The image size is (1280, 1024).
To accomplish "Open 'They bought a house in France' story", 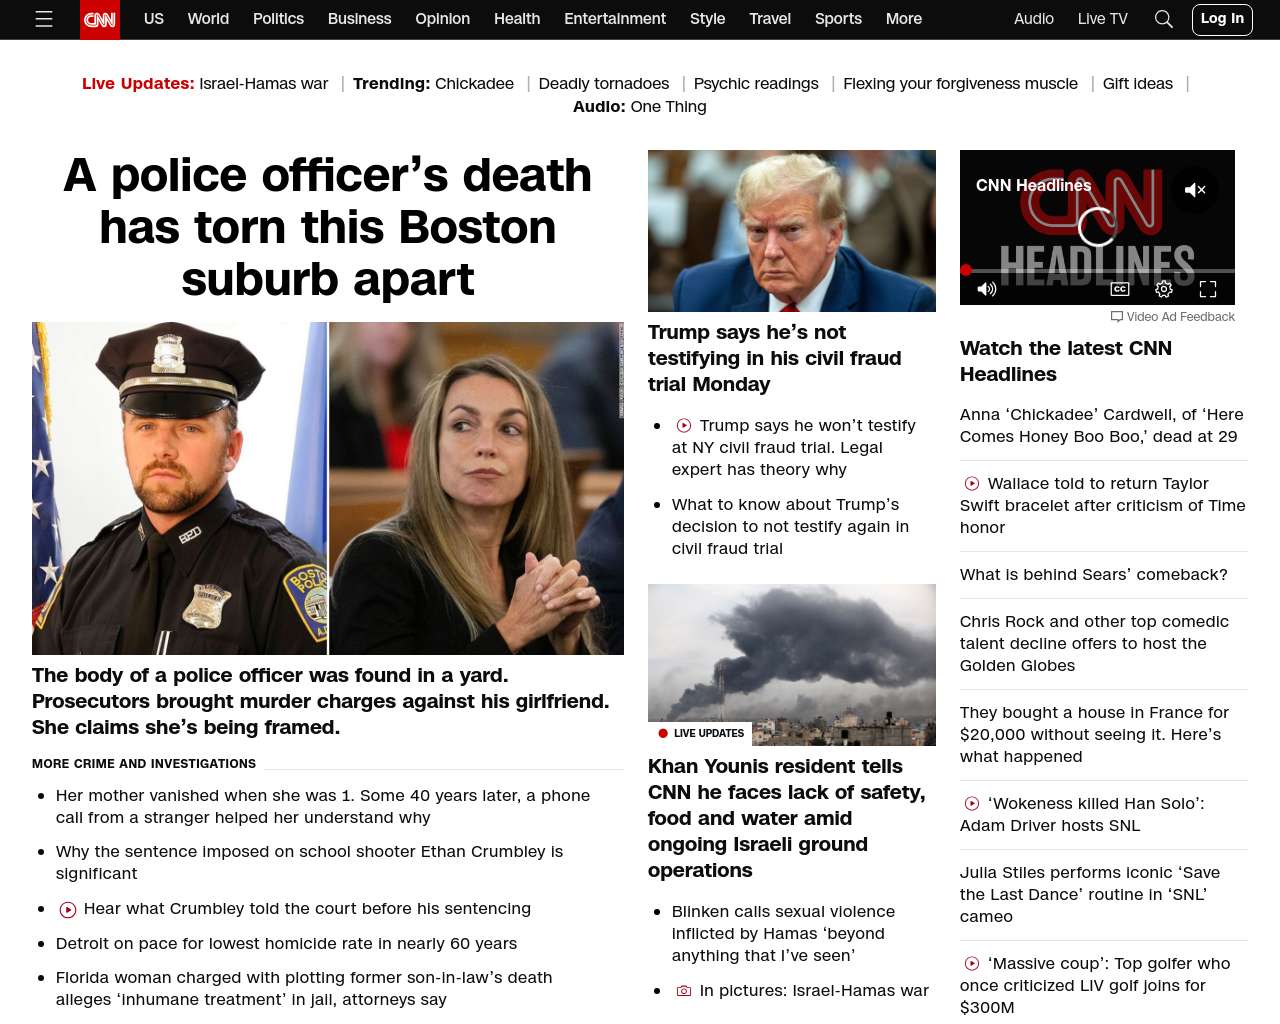I will click(1095, 735).
